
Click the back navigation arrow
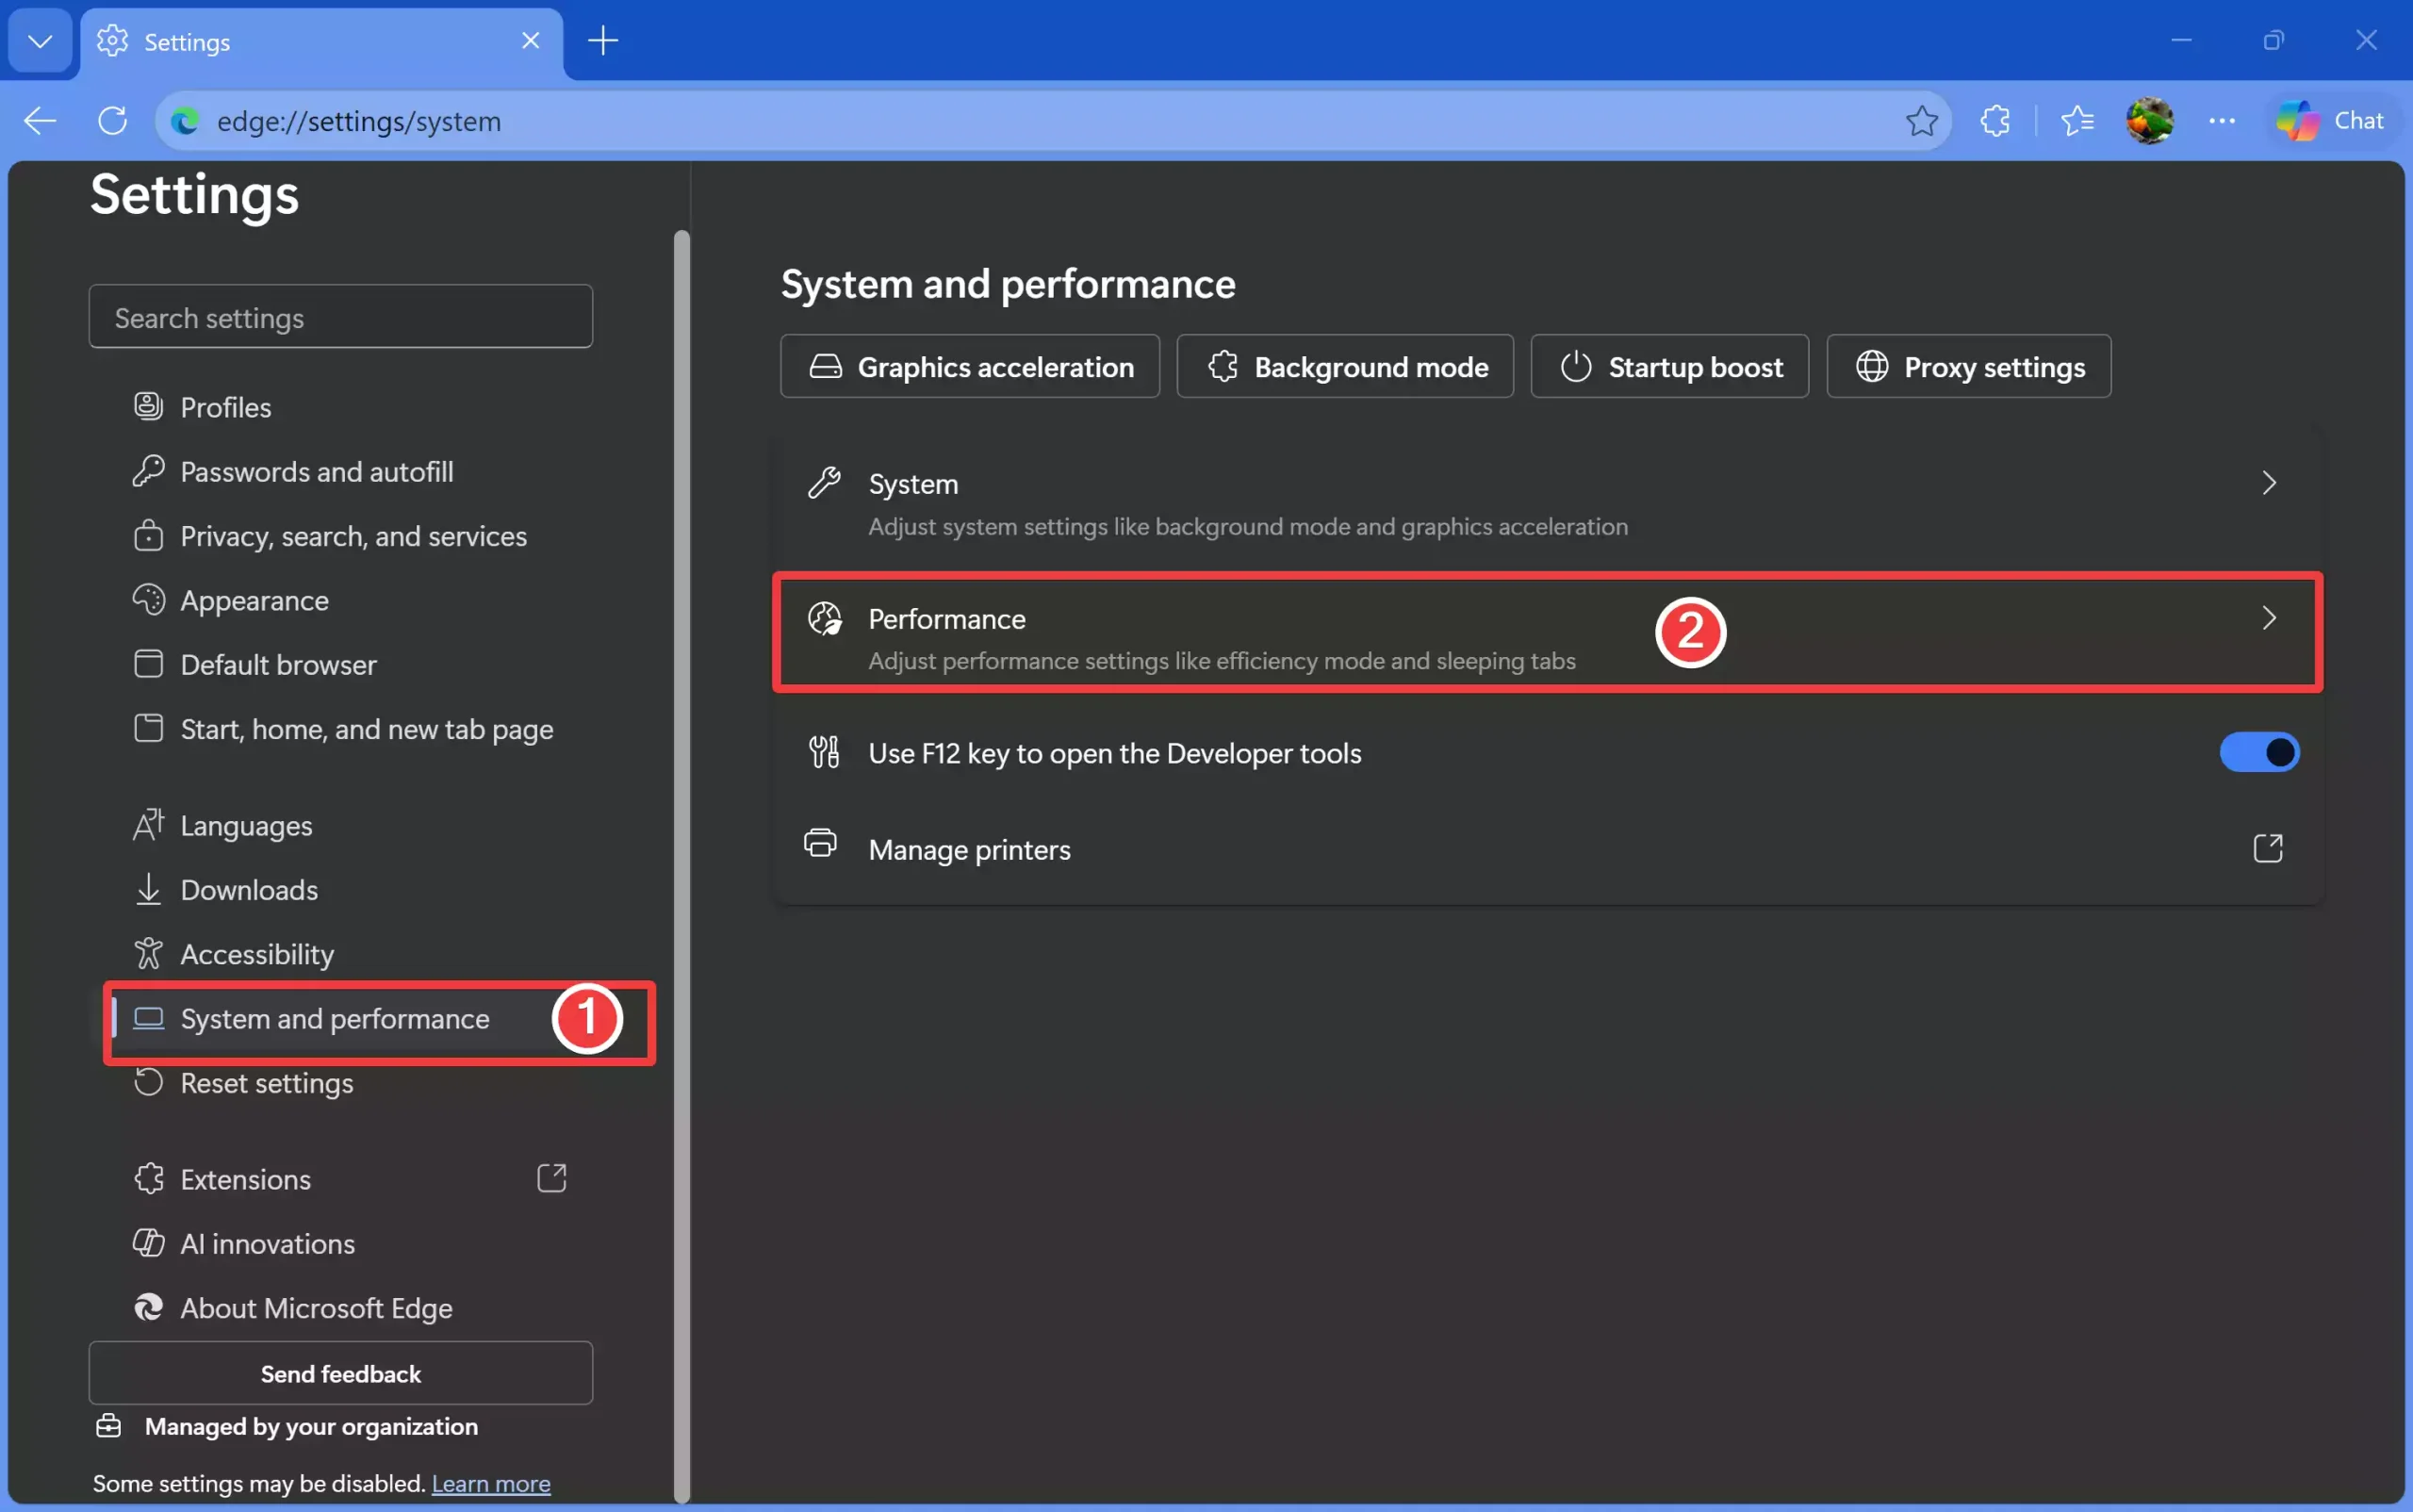tap(38, 120)
